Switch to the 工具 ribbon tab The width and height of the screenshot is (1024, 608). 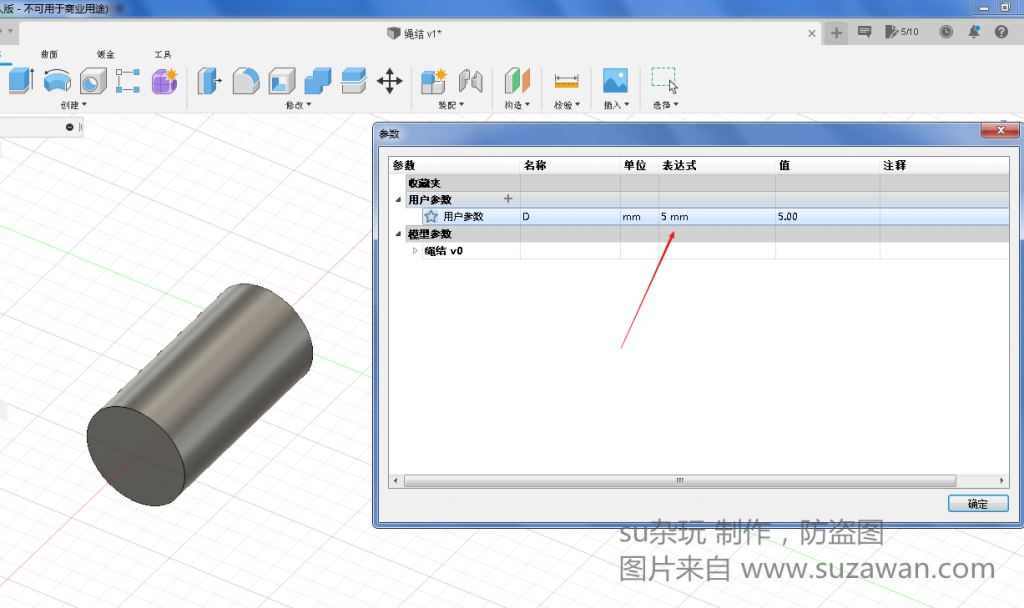(x=163, y=55)
